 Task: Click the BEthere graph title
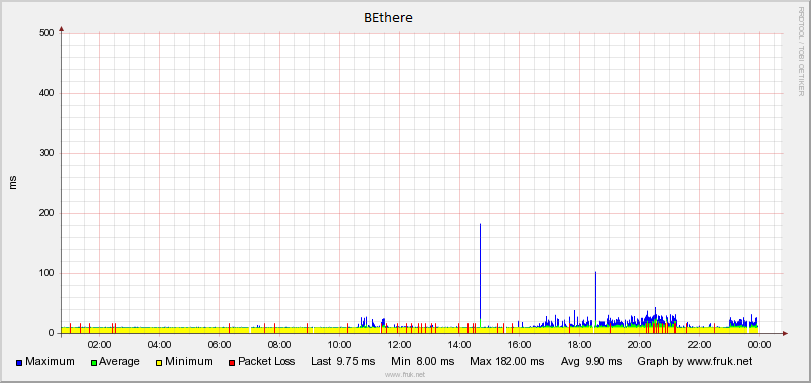(388, 18)
